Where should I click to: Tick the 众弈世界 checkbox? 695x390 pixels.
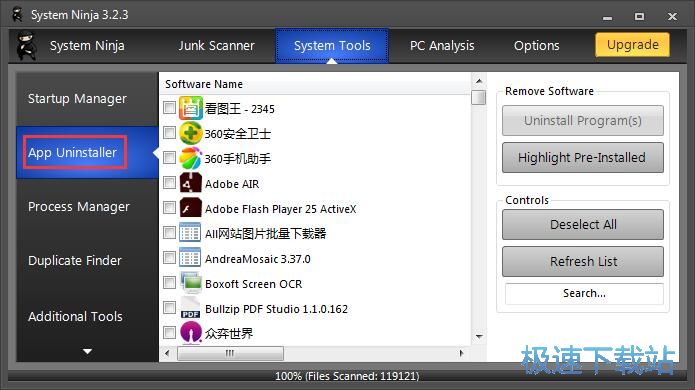[169, 332]
